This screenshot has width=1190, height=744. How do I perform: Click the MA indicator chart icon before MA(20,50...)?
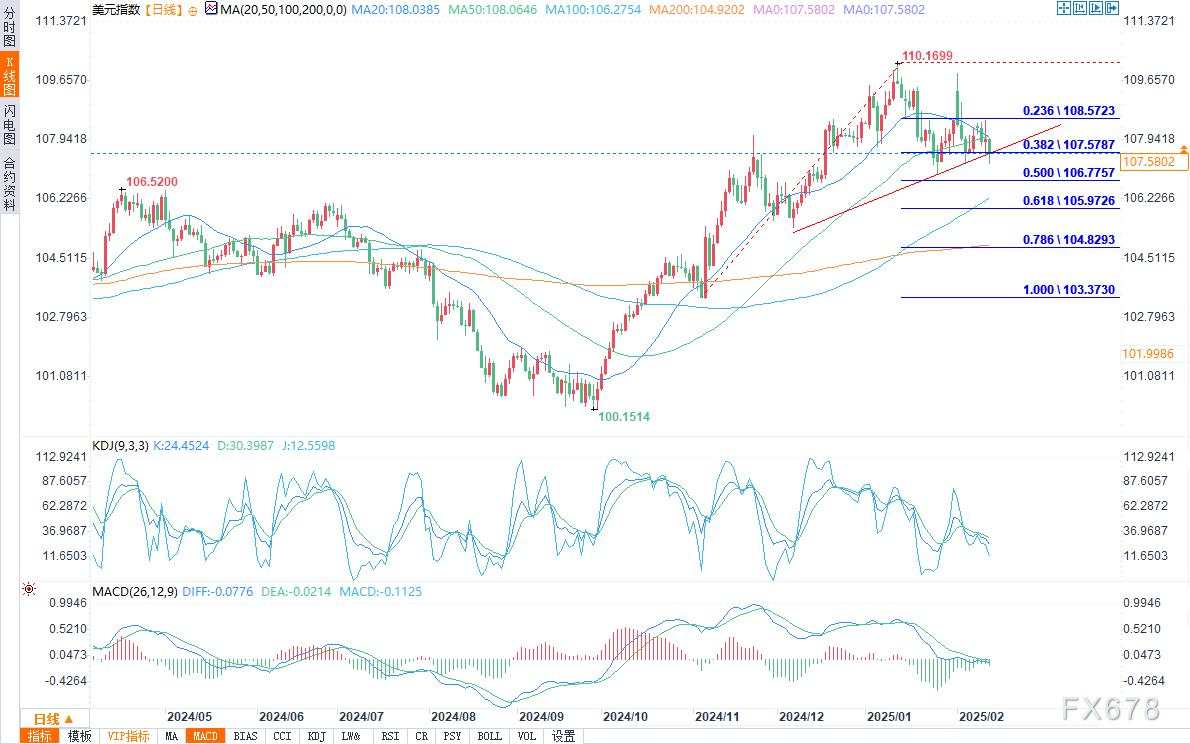(211, 9)
